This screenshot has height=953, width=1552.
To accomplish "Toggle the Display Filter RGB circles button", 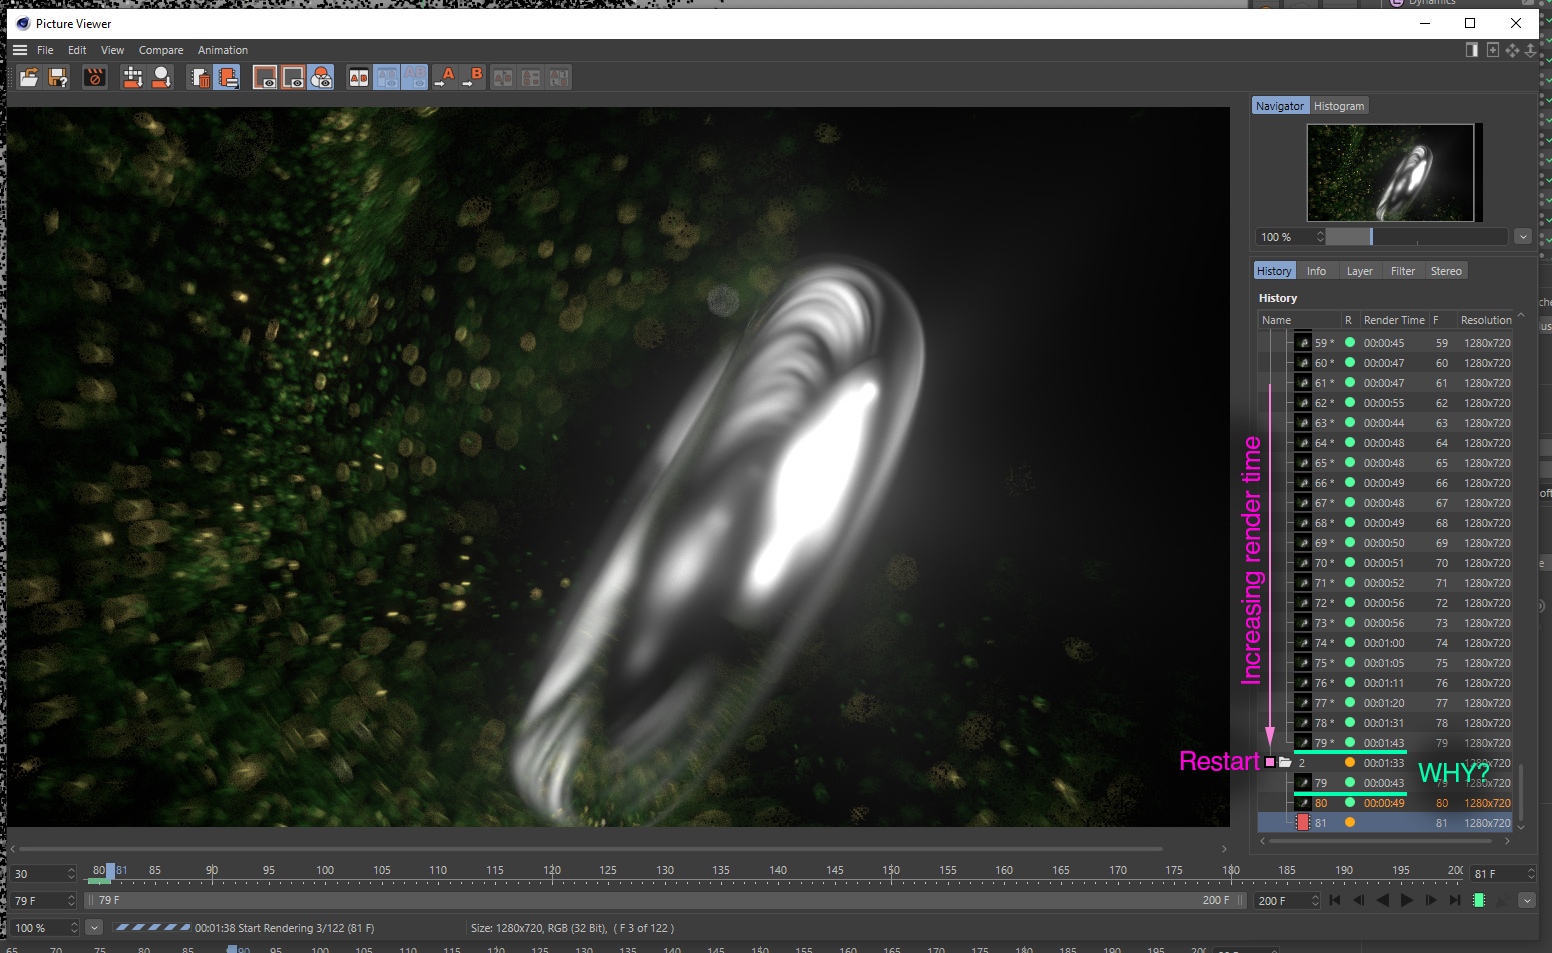I will [321, 77].
